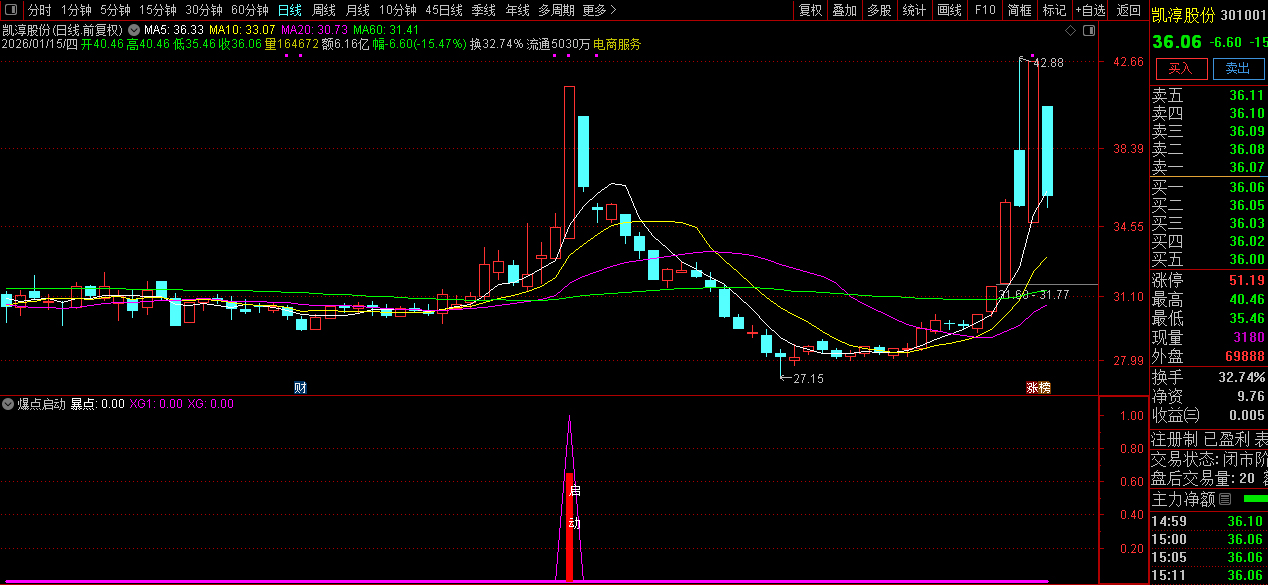1268x585 pixels.
Task: Click the diamond marker icon above chart
Action: [x=1071, y=31]
